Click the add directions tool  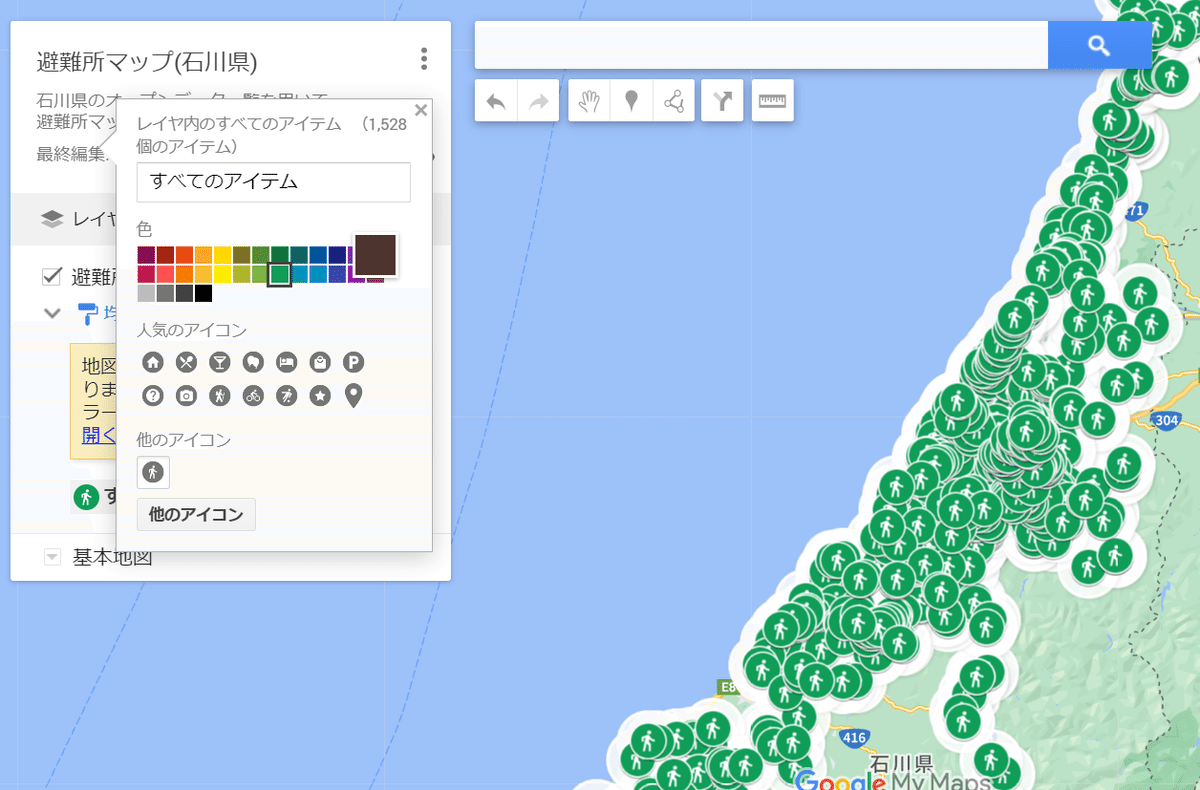(x=722, y=101)
